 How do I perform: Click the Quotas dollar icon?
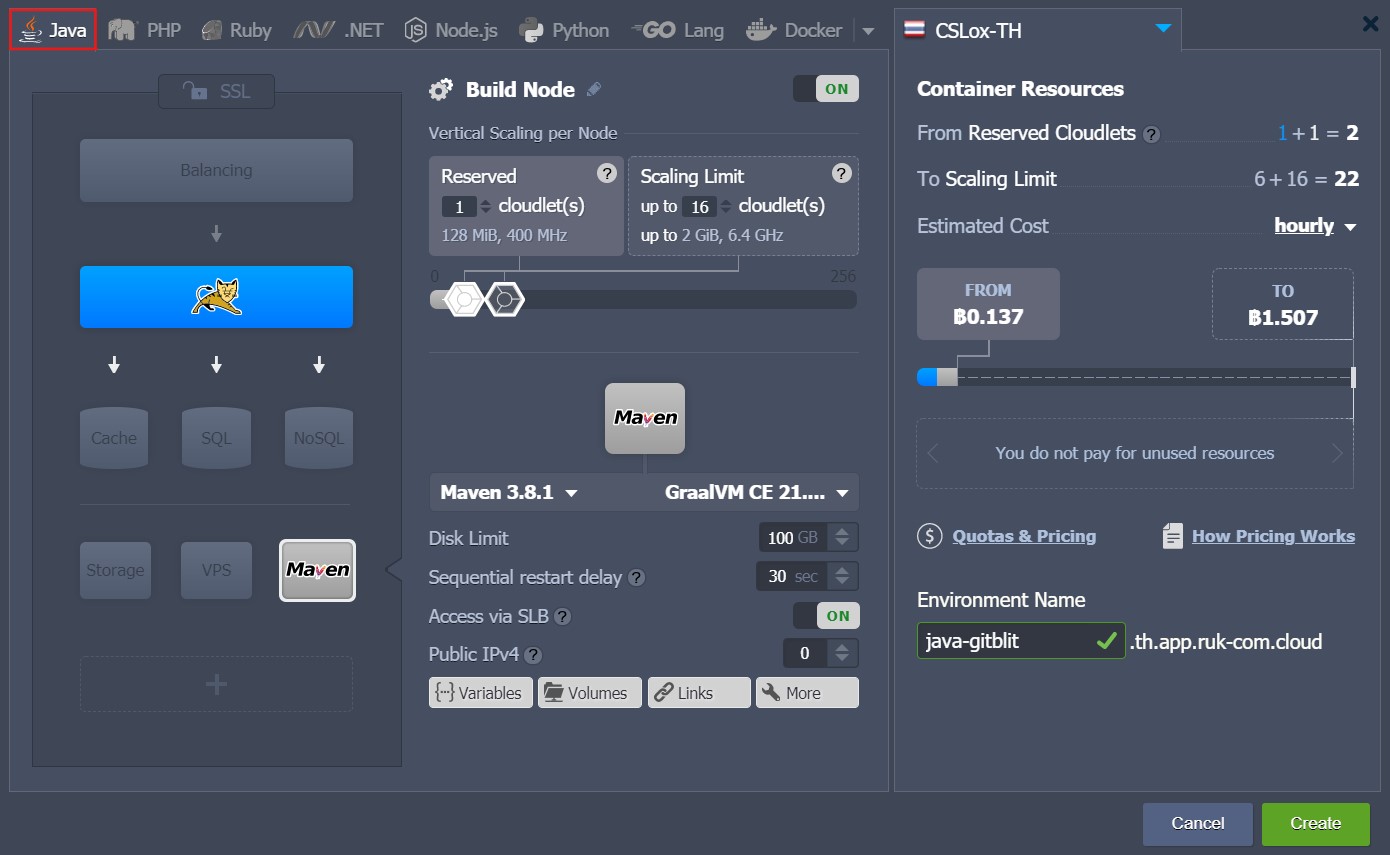[930, 536]
